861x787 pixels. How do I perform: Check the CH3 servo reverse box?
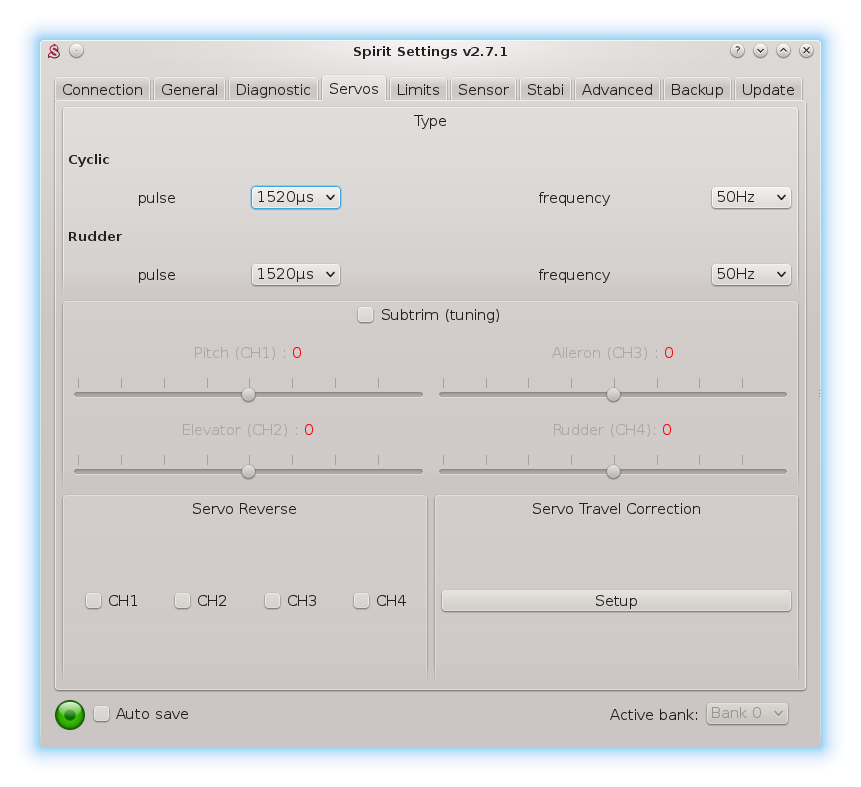pyautogui.click(x=273, y=601)
